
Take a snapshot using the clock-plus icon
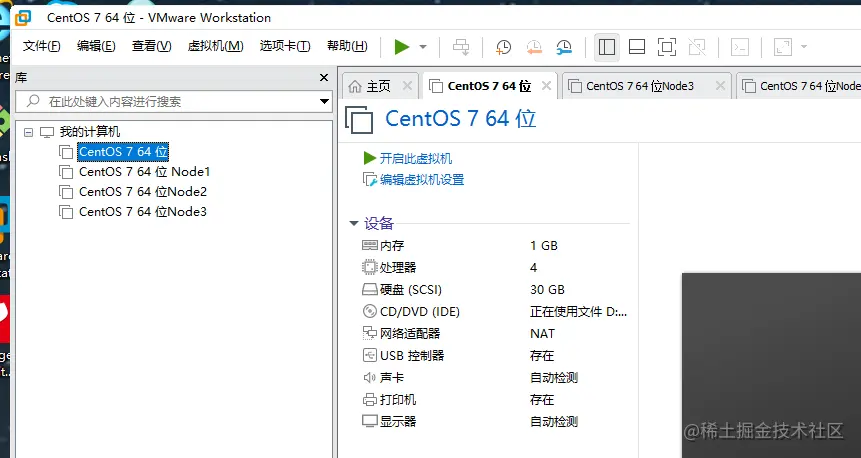[503, 47]
